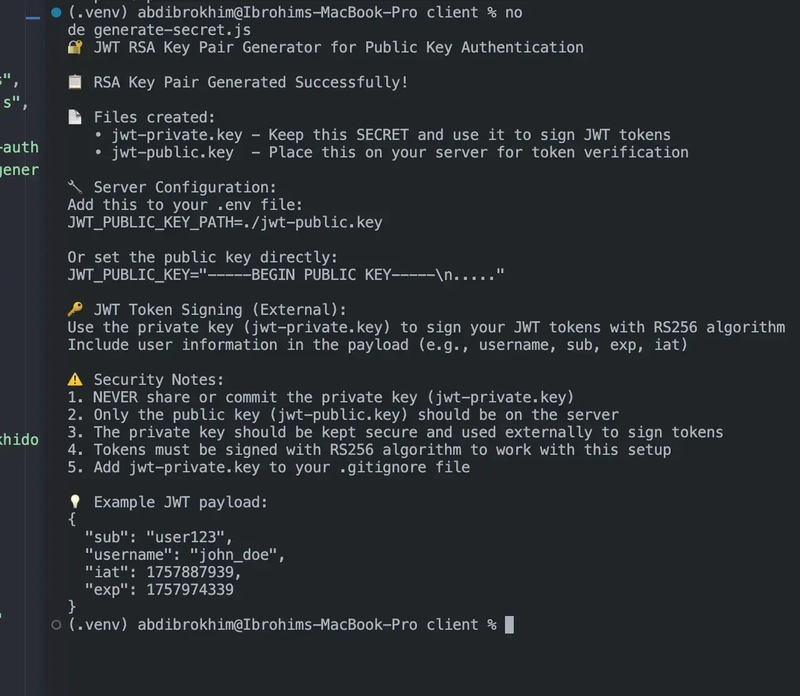Click the JWT_PUBLIC_KEY_PATH=./jwt-public.key line
Screen dimensions: 800x696
(225, 222)
